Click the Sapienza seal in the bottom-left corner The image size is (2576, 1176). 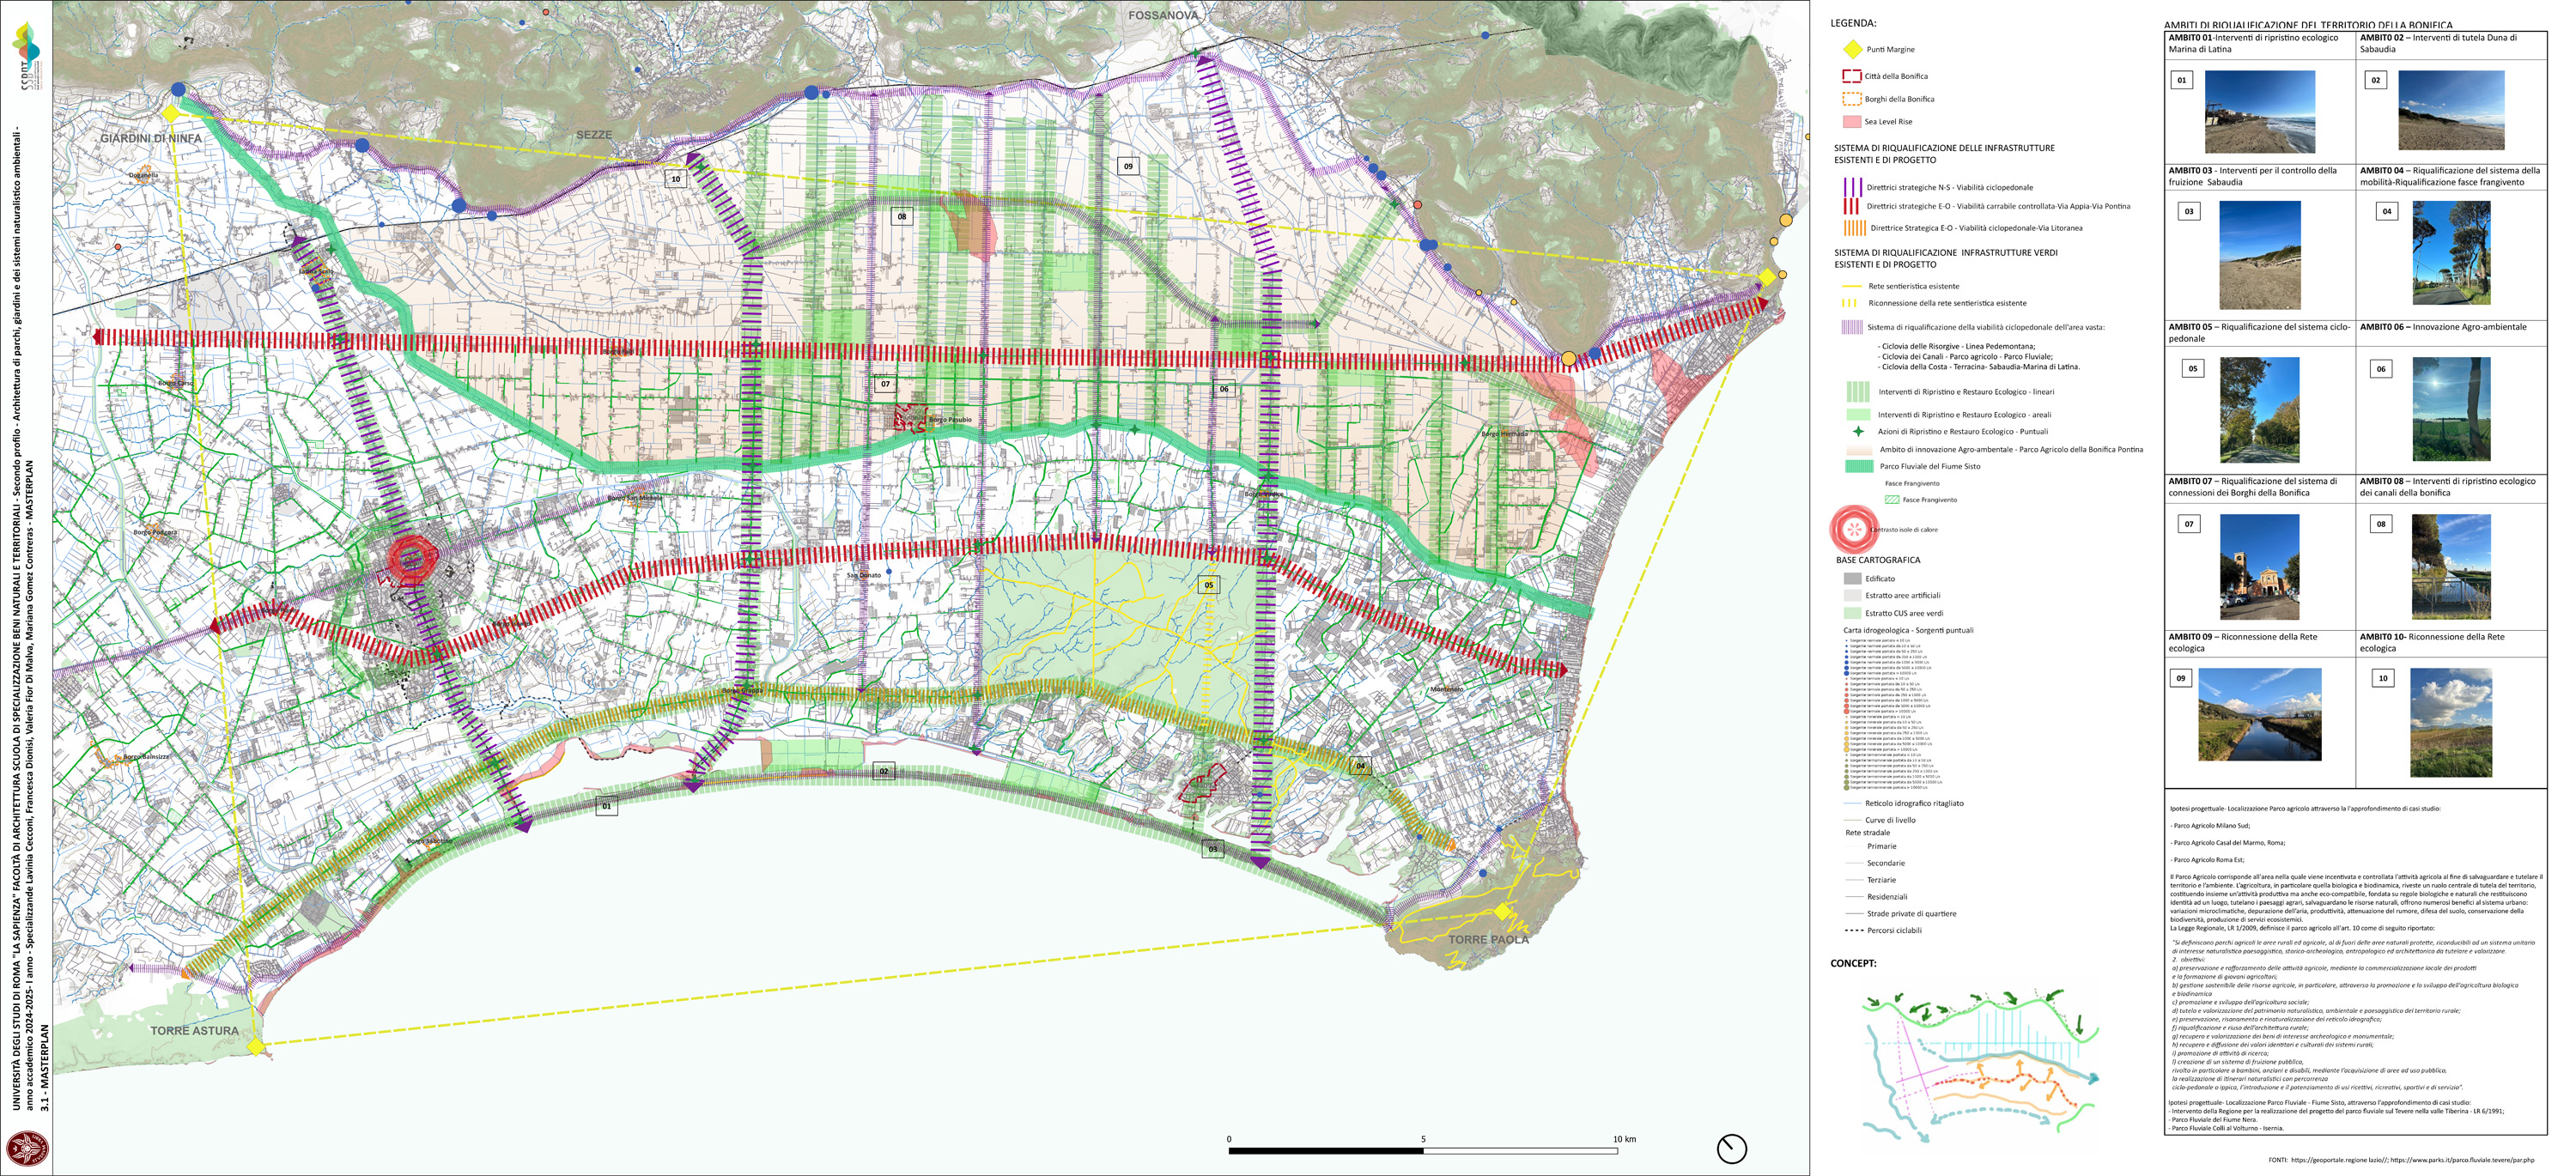click(x=27, y=1150)
